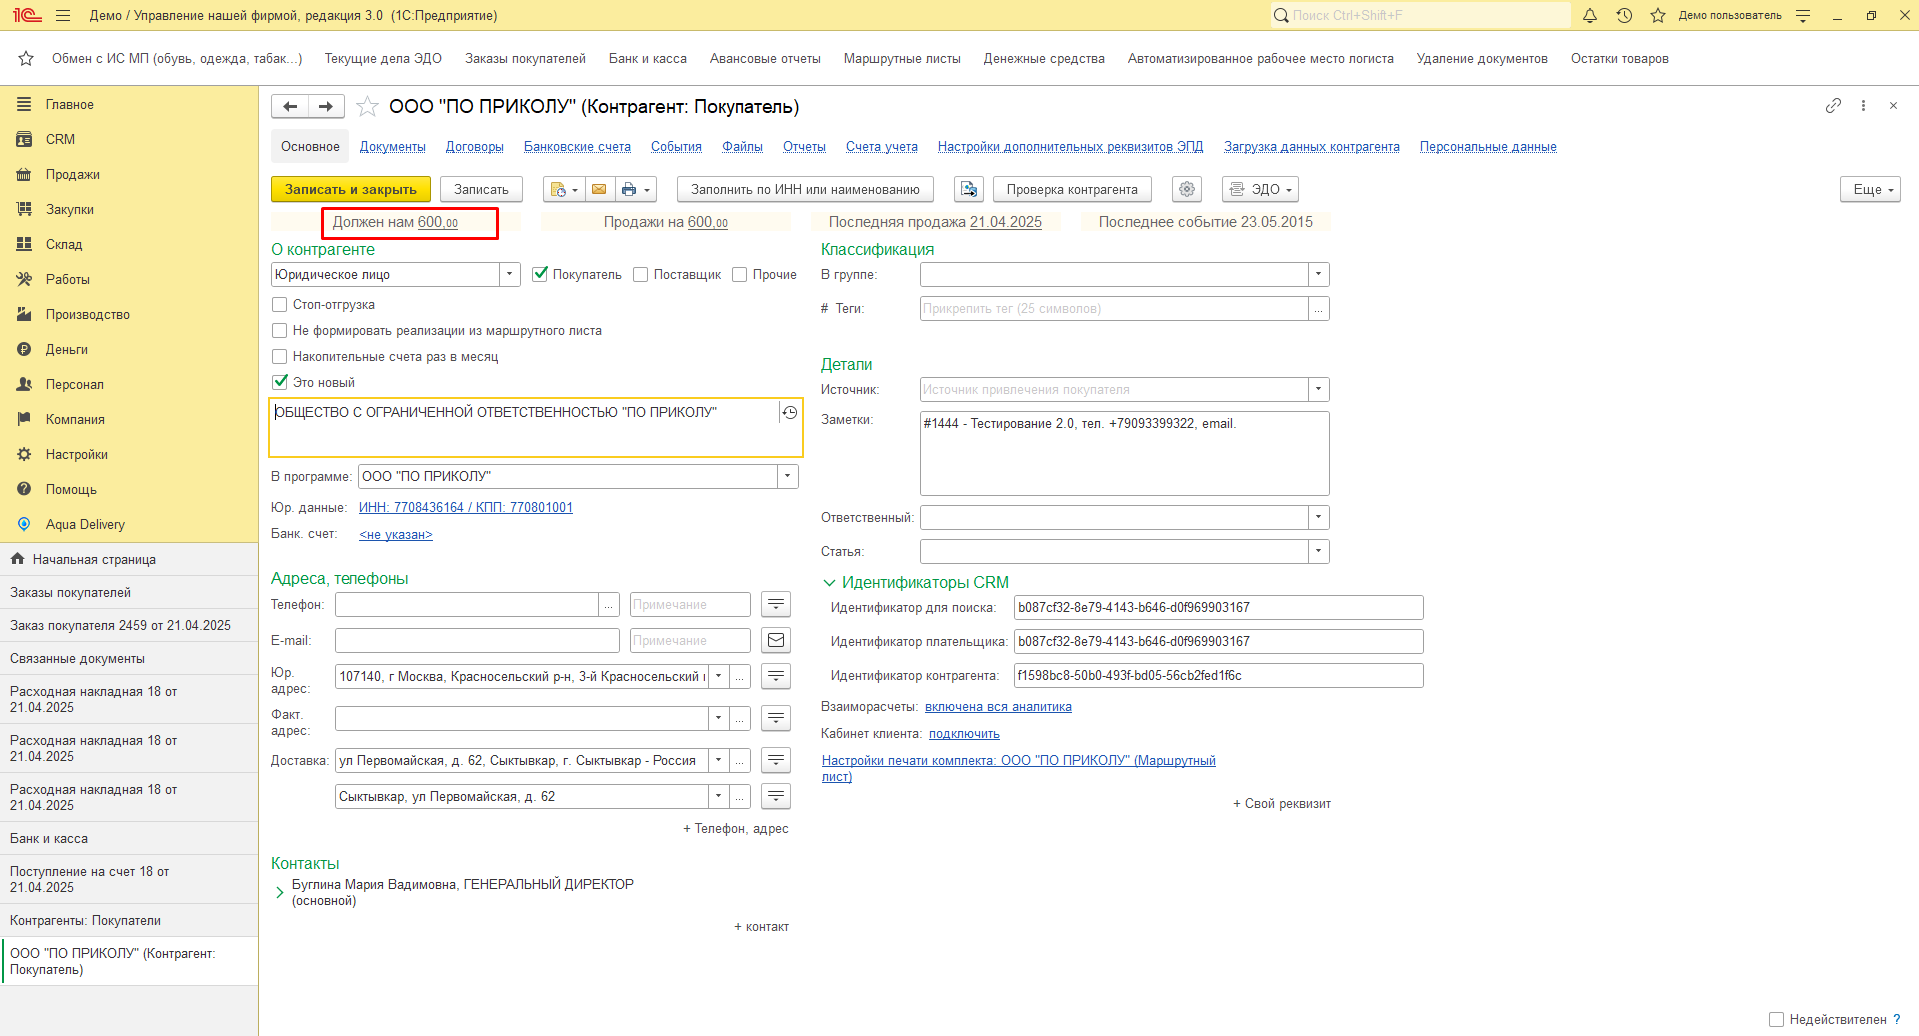Image resolution: width=1919 pixels, height=1036 pixels.
Task: Enable Стоп-отгрузка checkbox
Action: pos(280,304)
